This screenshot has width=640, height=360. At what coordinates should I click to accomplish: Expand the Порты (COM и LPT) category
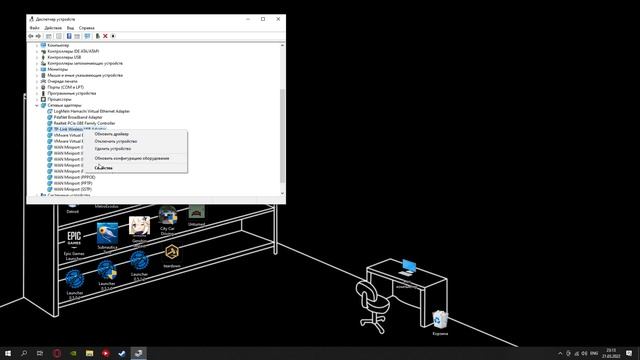(x=37, y=87)
